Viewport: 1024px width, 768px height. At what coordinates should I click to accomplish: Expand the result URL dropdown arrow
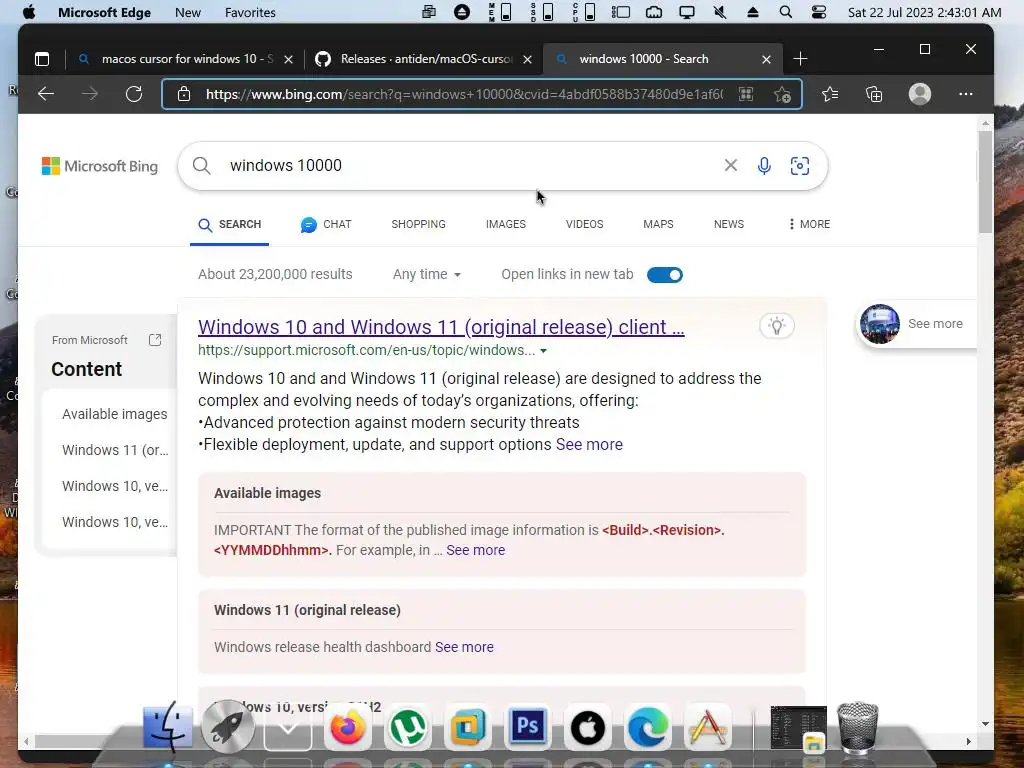tap(543, 351)
